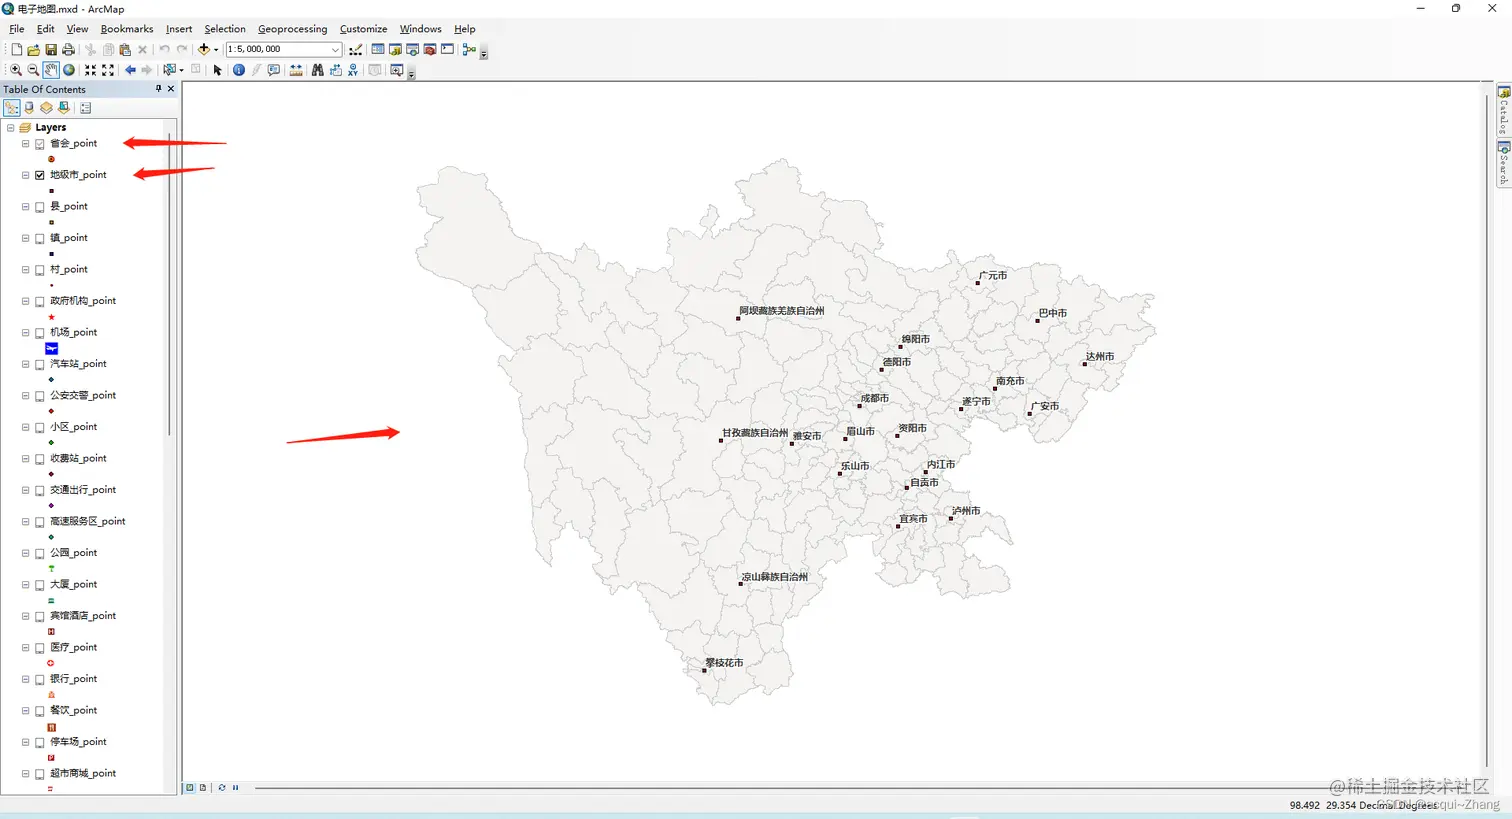Enable 公安交警_point layer visibility

click(40, 396)
